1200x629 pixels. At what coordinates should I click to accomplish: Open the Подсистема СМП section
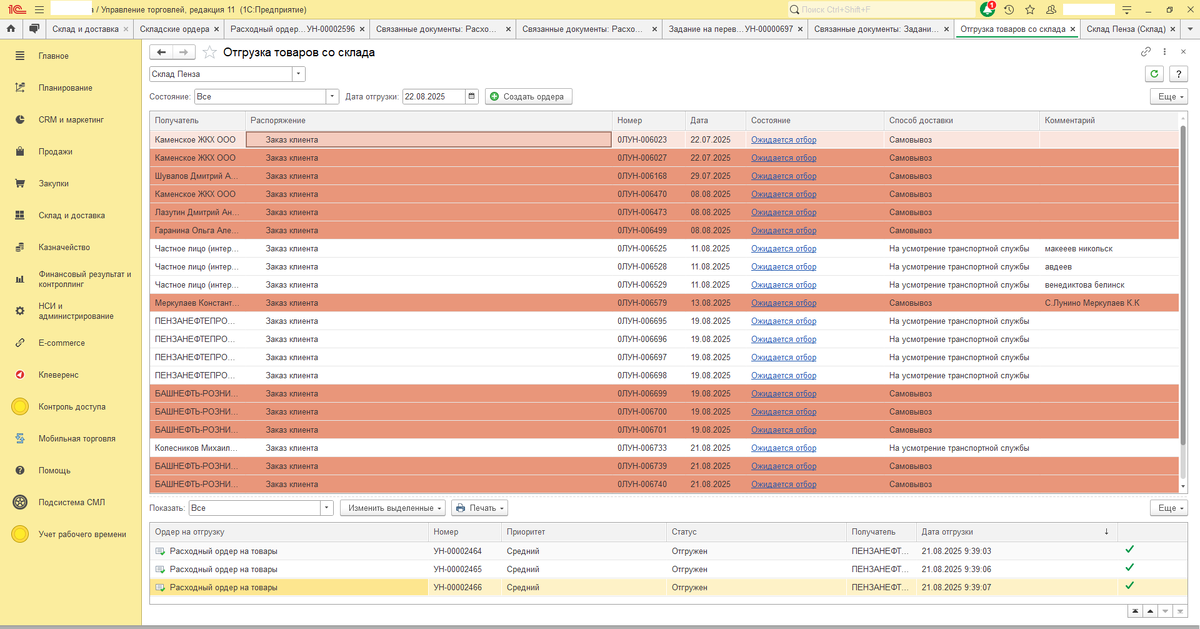tap(70, 502)
